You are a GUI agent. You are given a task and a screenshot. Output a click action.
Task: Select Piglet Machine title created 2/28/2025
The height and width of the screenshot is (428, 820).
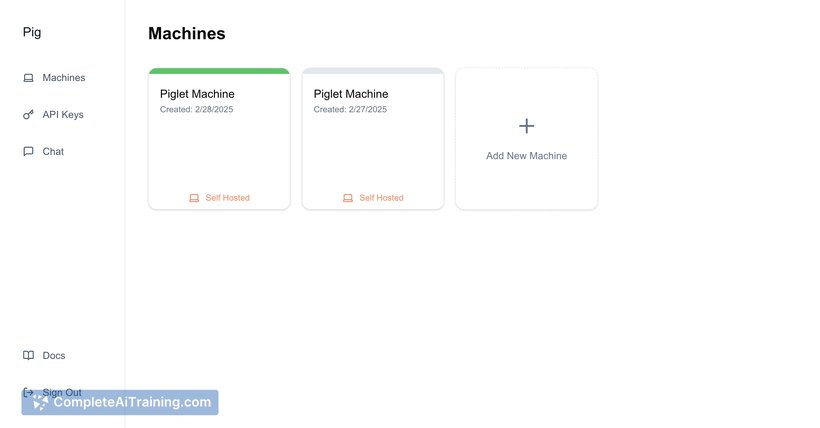pyautogui.click(x=197, y=94)
